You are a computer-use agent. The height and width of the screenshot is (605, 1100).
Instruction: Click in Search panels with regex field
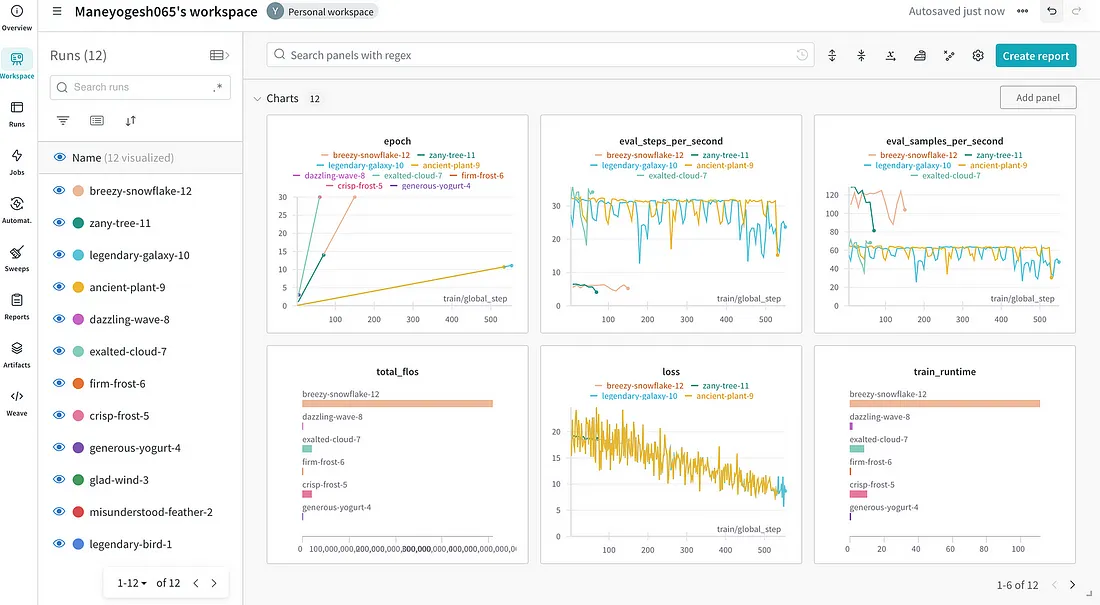click(x=540, y=55)
